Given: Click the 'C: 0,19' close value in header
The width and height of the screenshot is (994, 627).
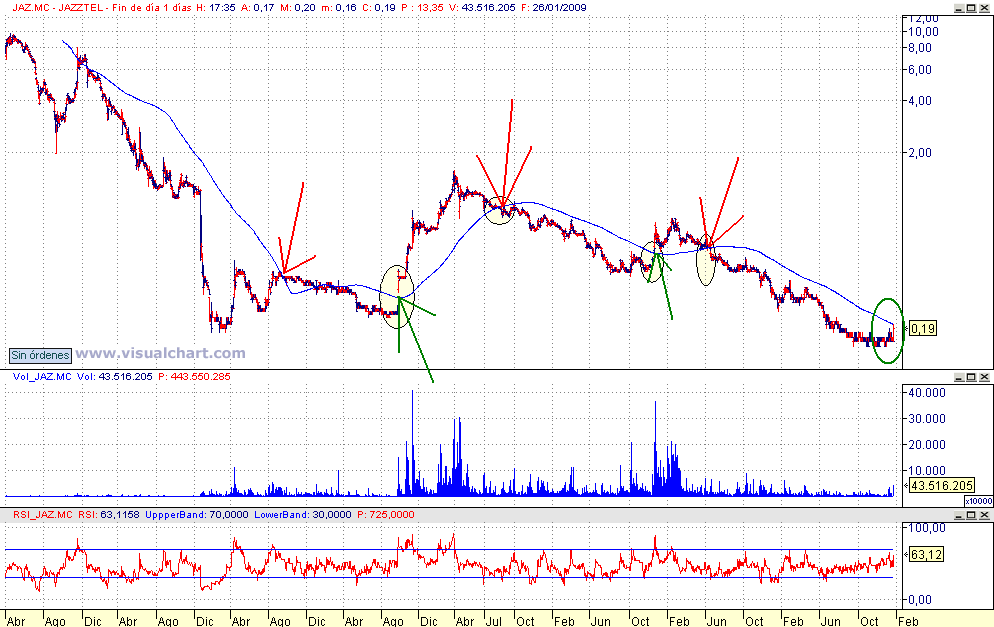Looking at the screenshot, I should (379, 8).
